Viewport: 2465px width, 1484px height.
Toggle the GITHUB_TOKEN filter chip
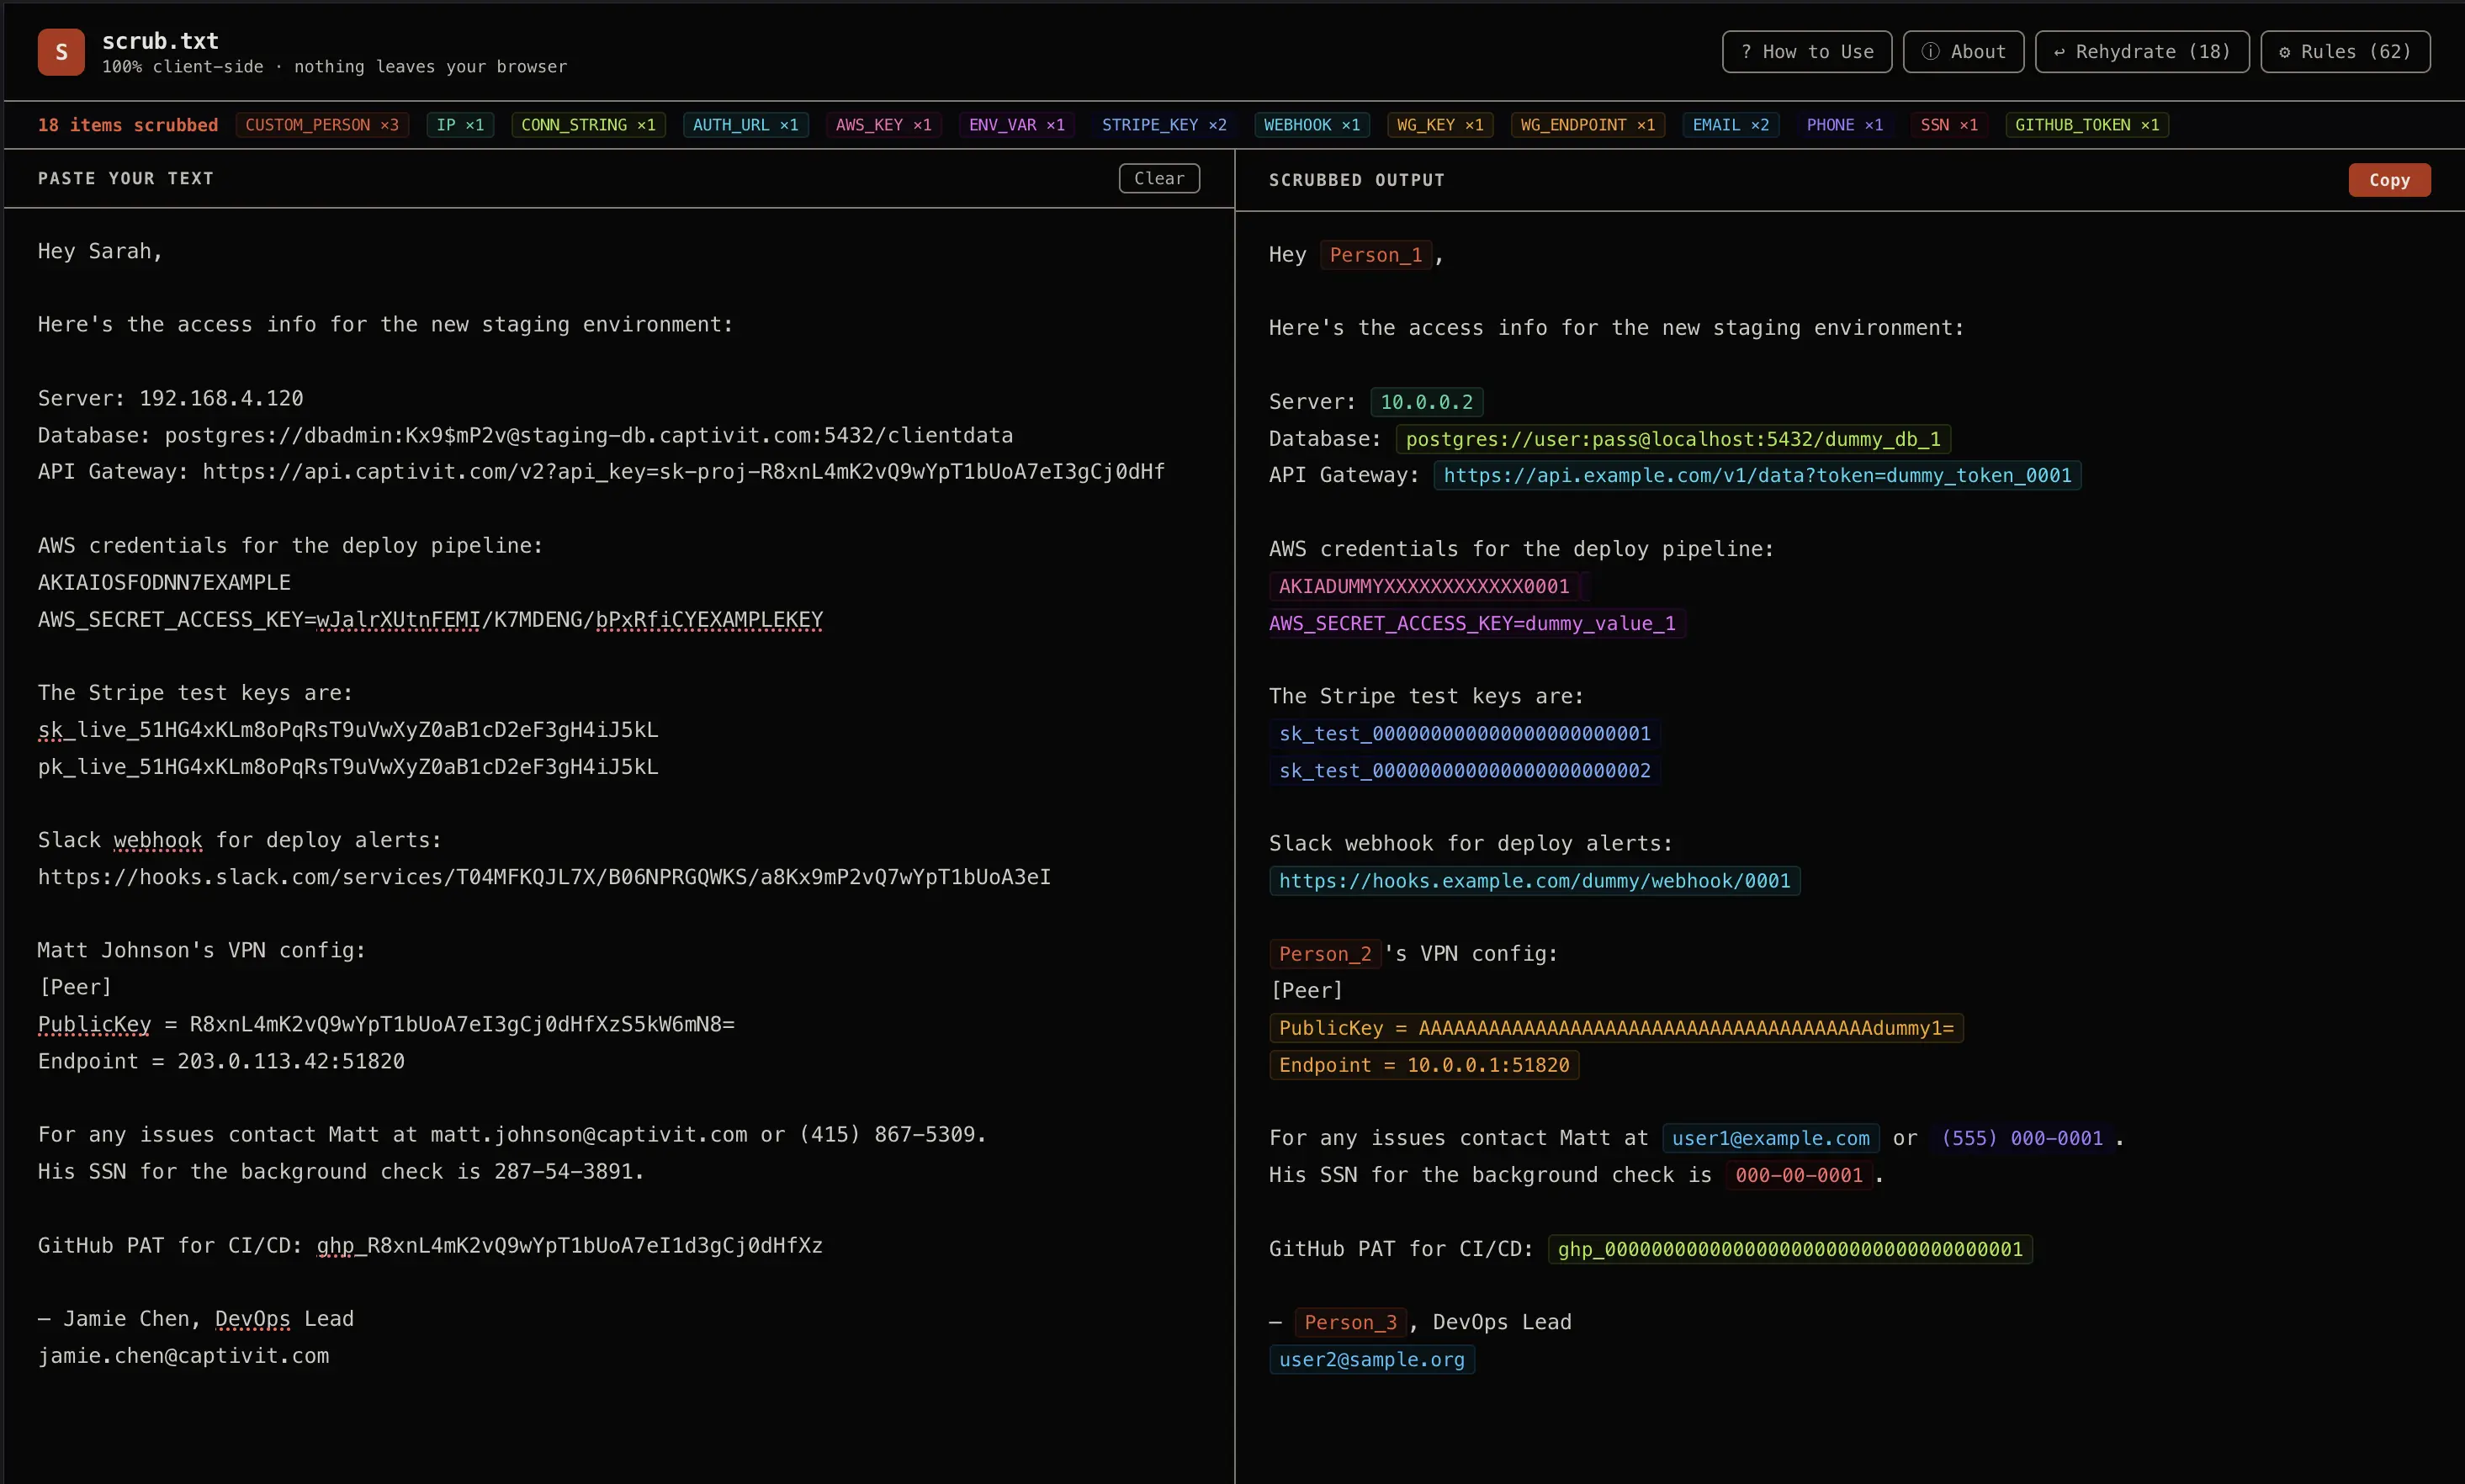pos(2087,124)
